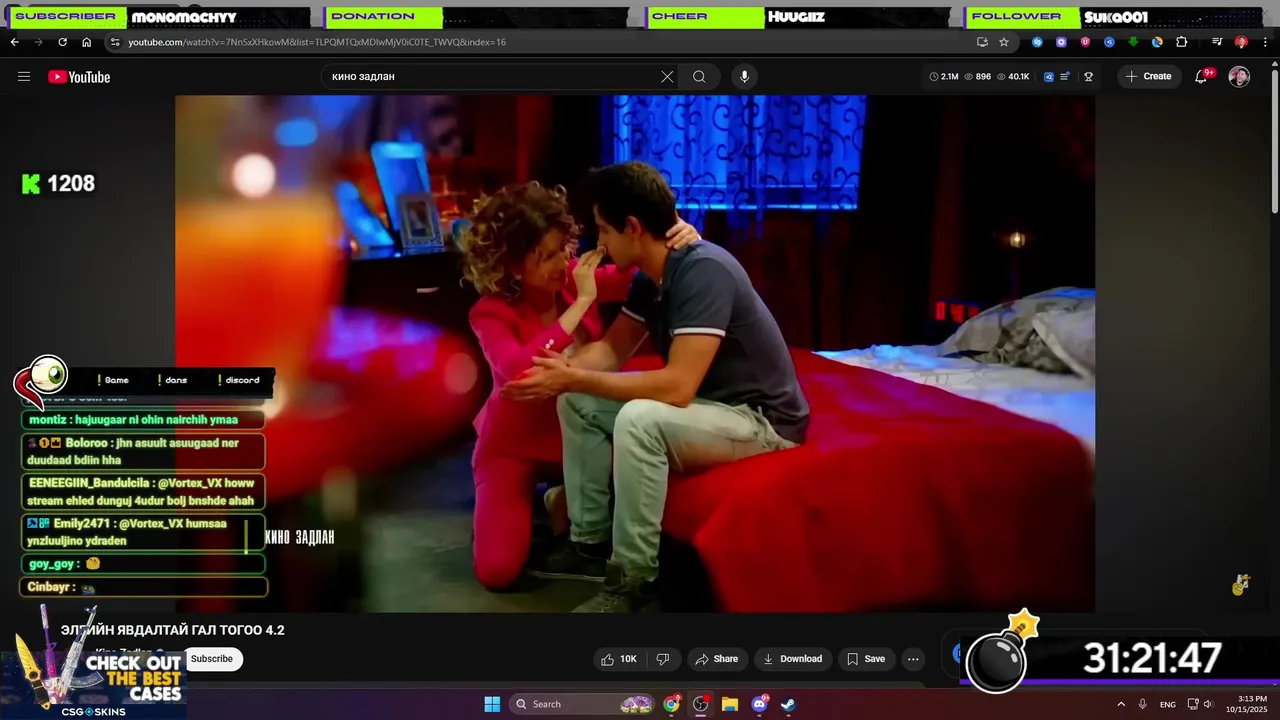
Task: Open the browser media control button
Action: [1217, 42]
